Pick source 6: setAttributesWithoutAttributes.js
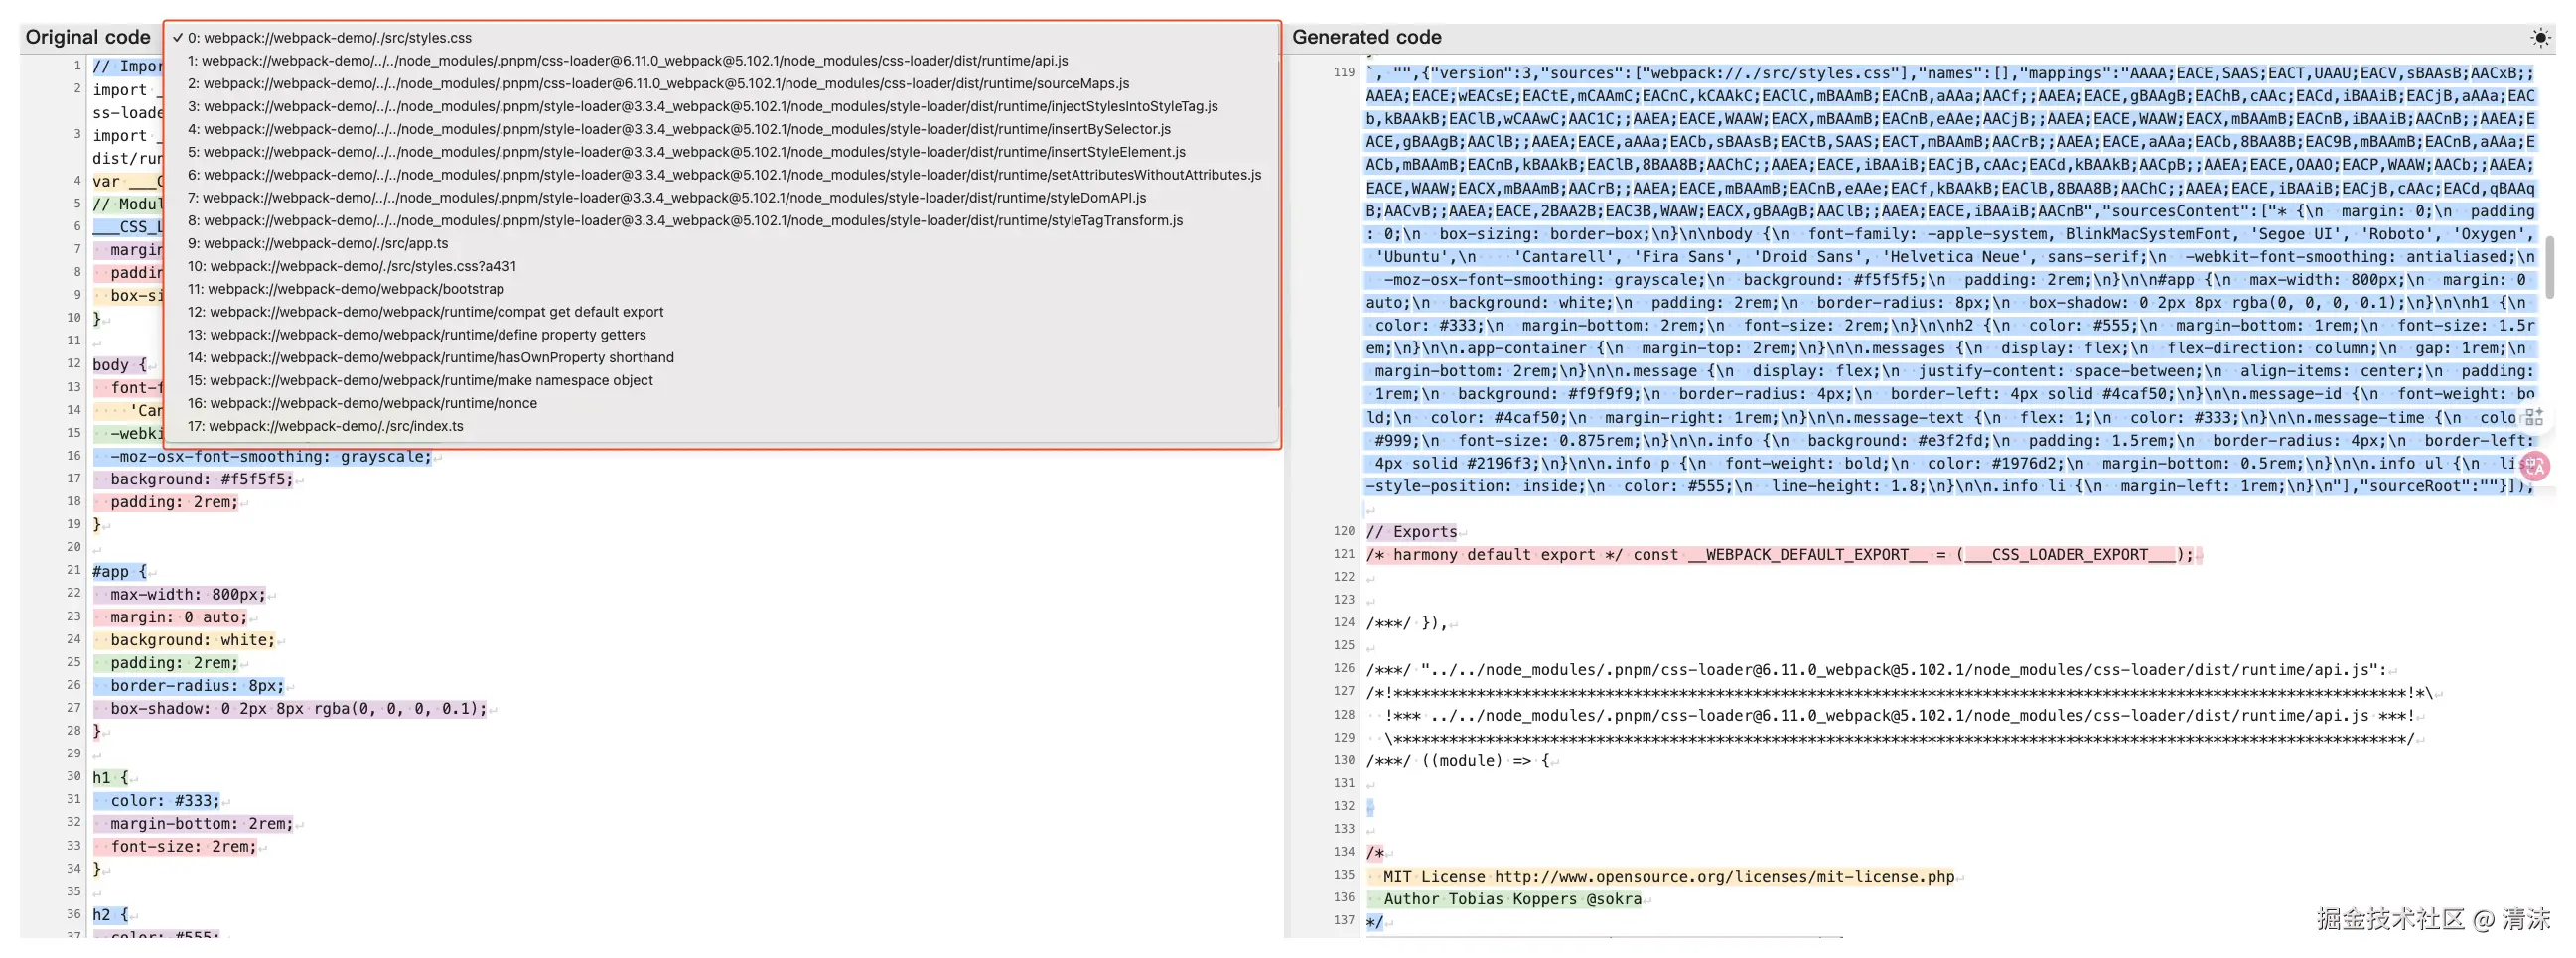The height and width of the screenshot is (958, 2576). coord(721,175)
